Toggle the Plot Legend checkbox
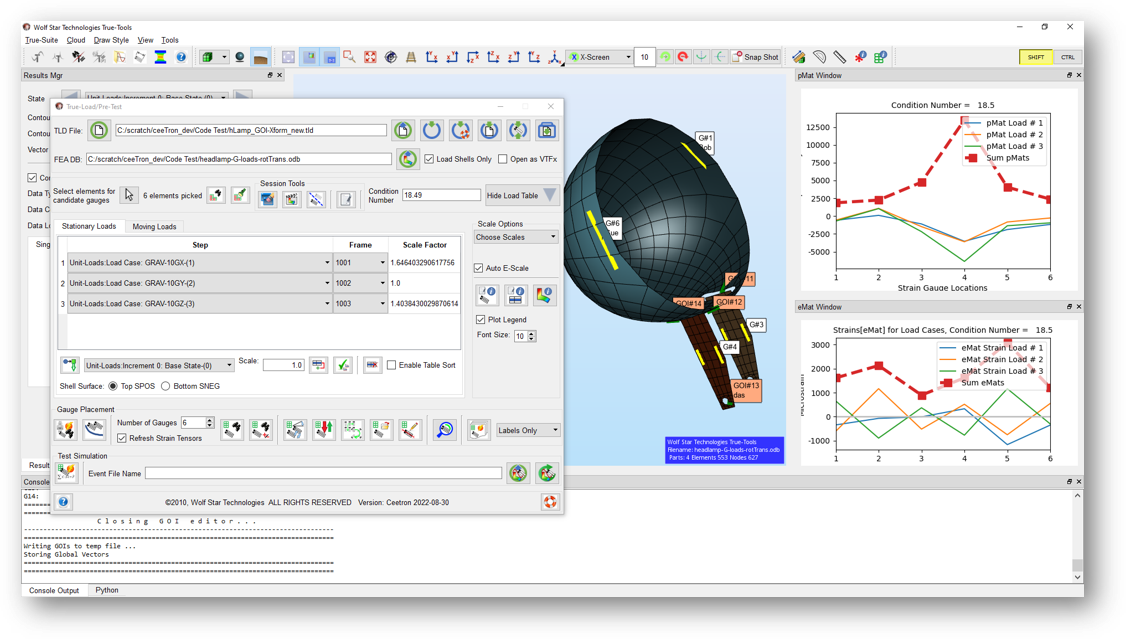 tap(480, 320)
